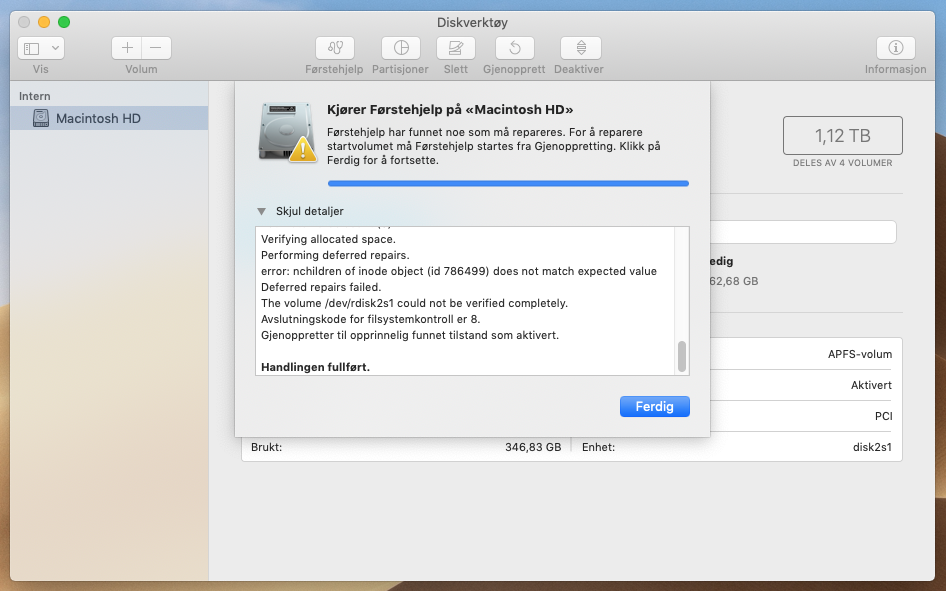Hit the Deaktiver unmount toolbar icon
946x591 pixels.
(580, 48)
